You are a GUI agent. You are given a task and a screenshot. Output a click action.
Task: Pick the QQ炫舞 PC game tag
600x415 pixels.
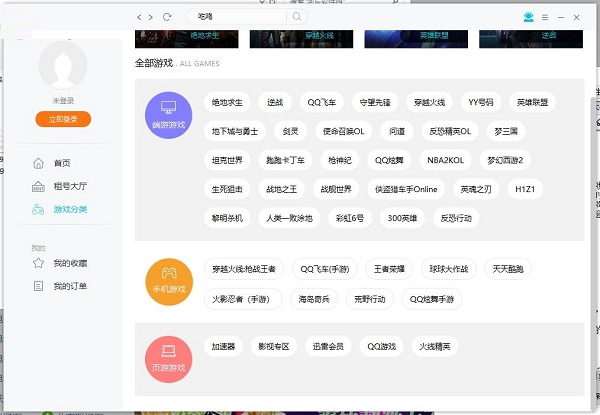tap(389, 160)
